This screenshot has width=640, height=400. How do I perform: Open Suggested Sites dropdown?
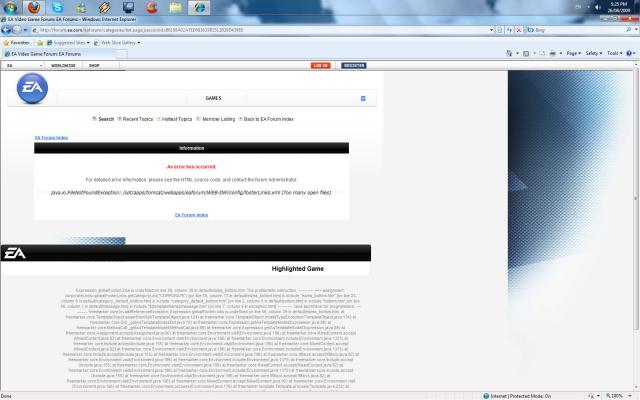click(x=68, y=42)
